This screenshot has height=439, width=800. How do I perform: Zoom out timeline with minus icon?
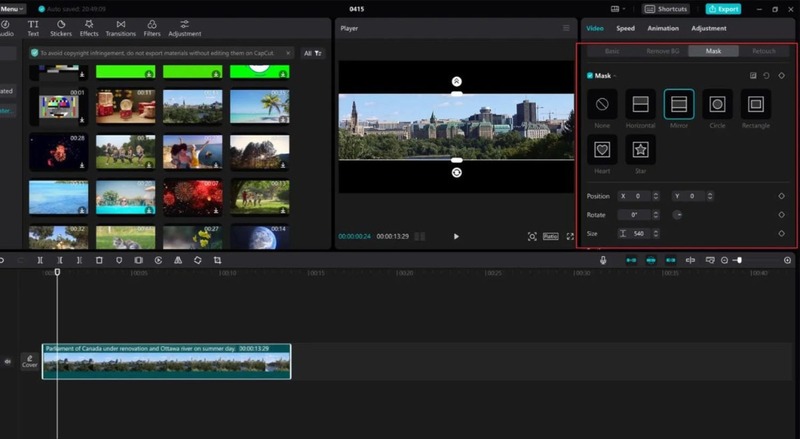(724, 260)
